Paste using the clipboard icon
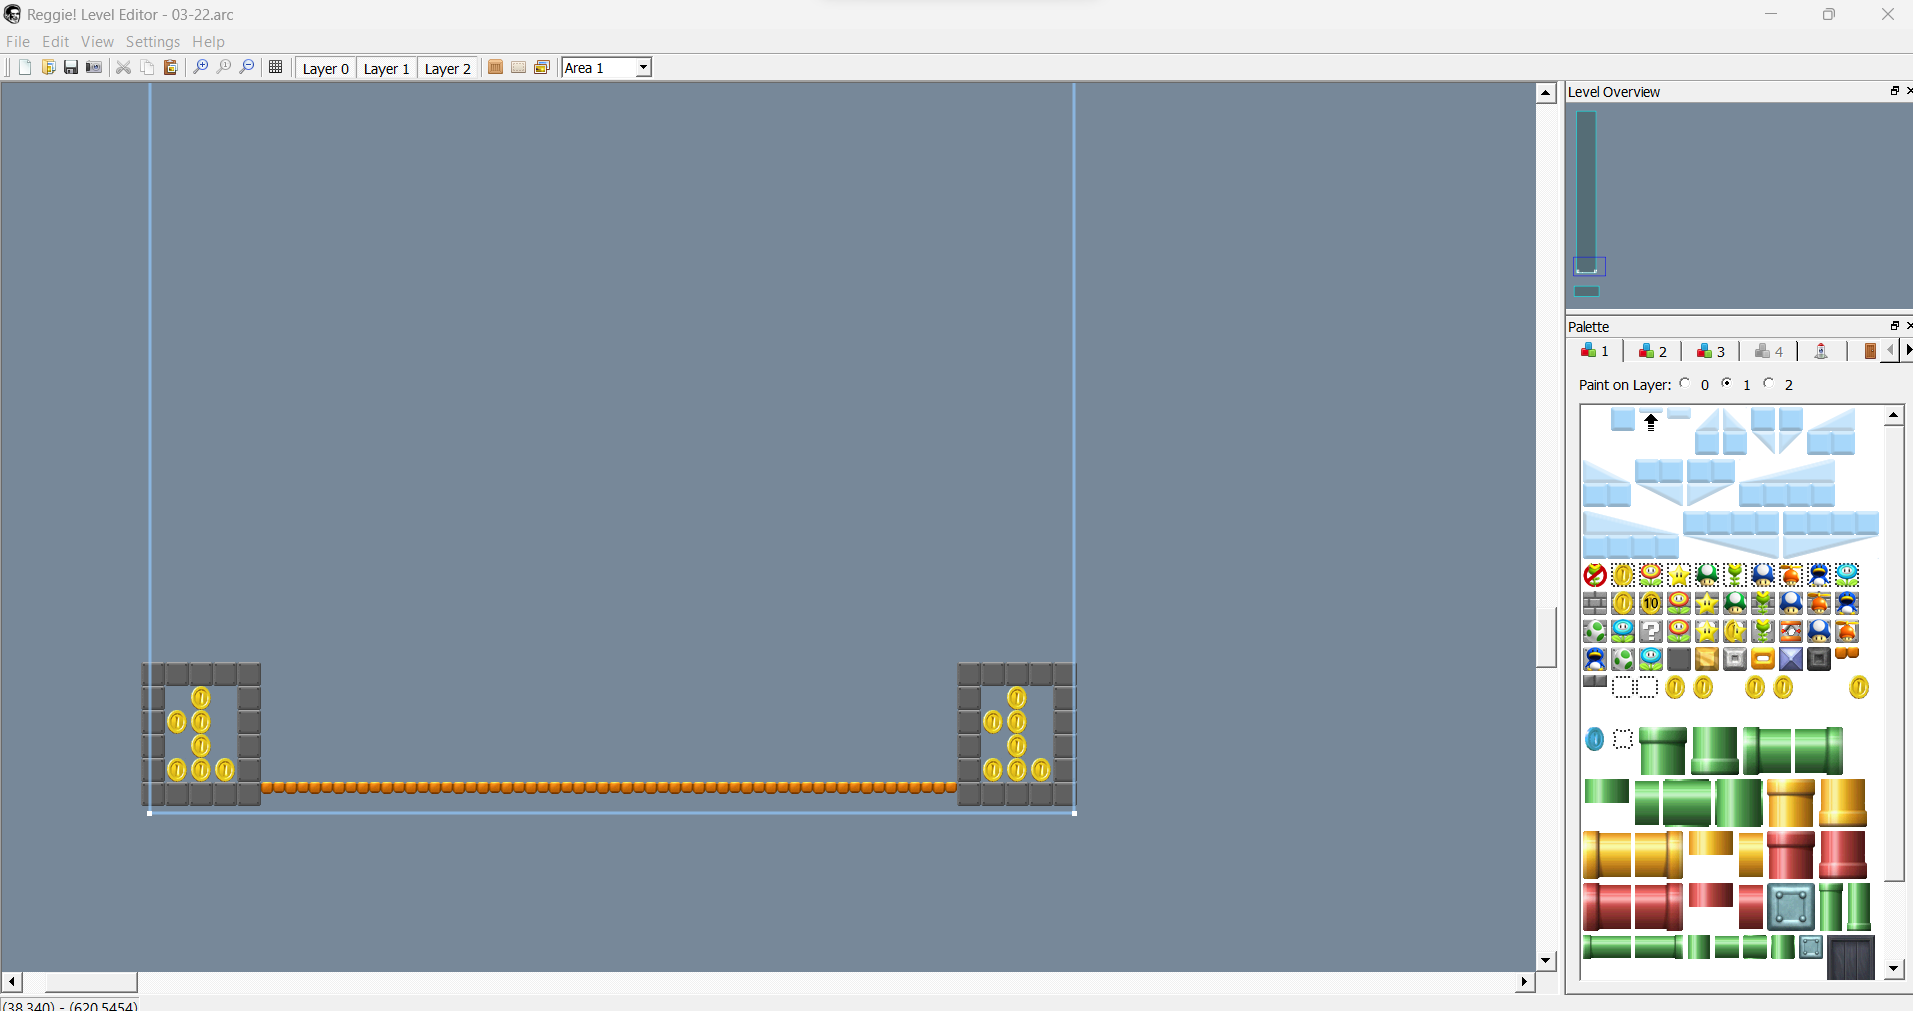The image size is (1913, 1011). (x=170, y=67)
